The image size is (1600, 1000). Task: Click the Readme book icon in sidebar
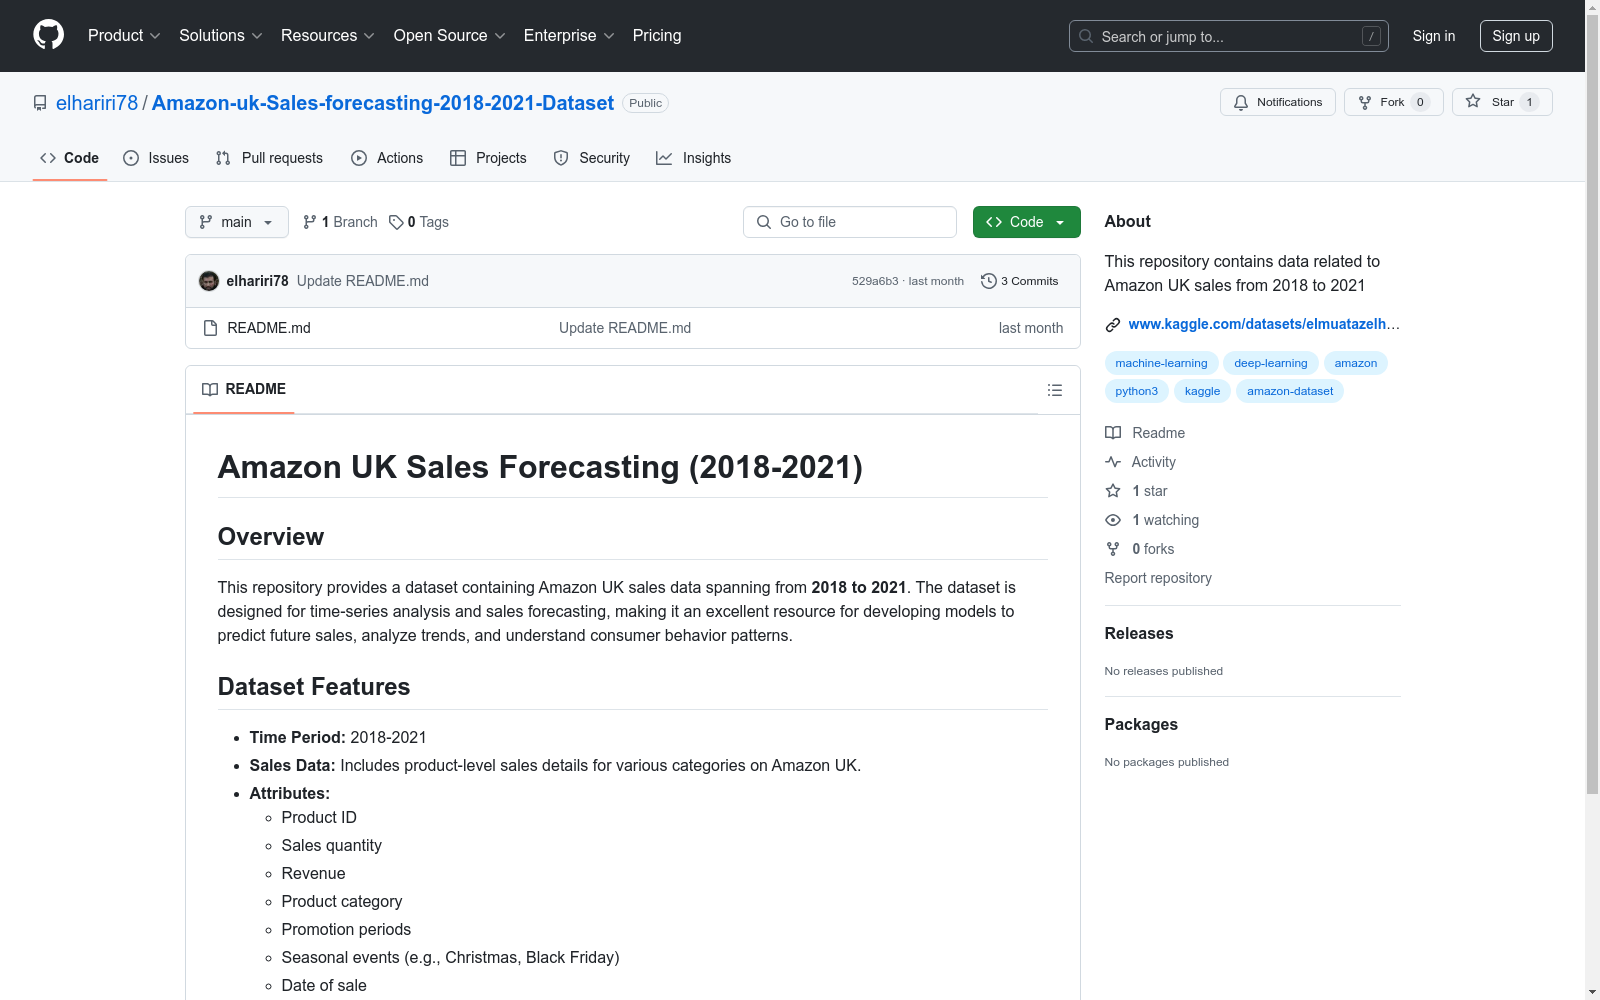point(1112,432)
